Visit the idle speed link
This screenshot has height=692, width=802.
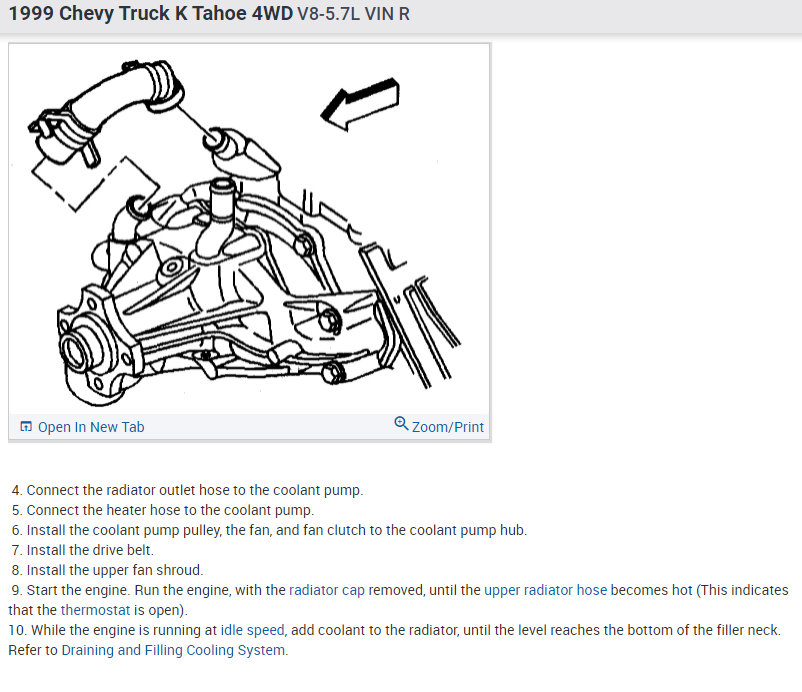click(252, 630)
